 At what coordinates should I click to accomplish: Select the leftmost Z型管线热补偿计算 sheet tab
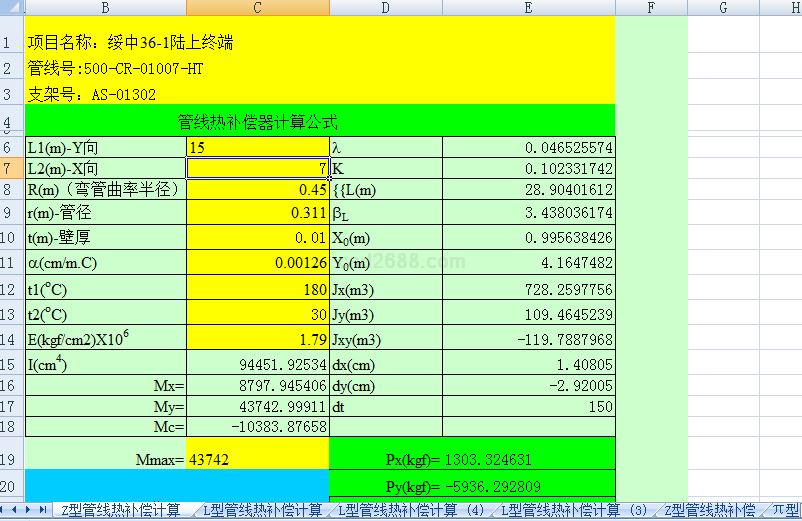(x=120, y=510)
